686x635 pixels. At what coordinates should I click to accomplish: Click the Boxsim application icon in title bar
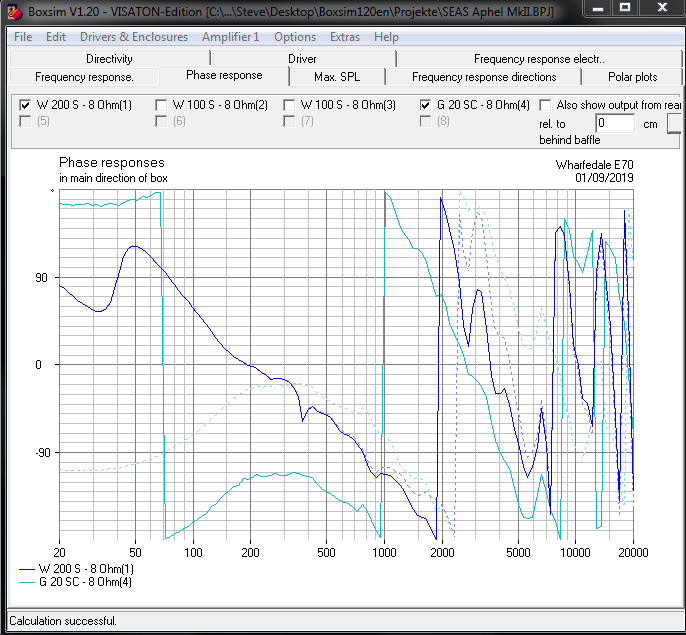[x=14, y=12]
